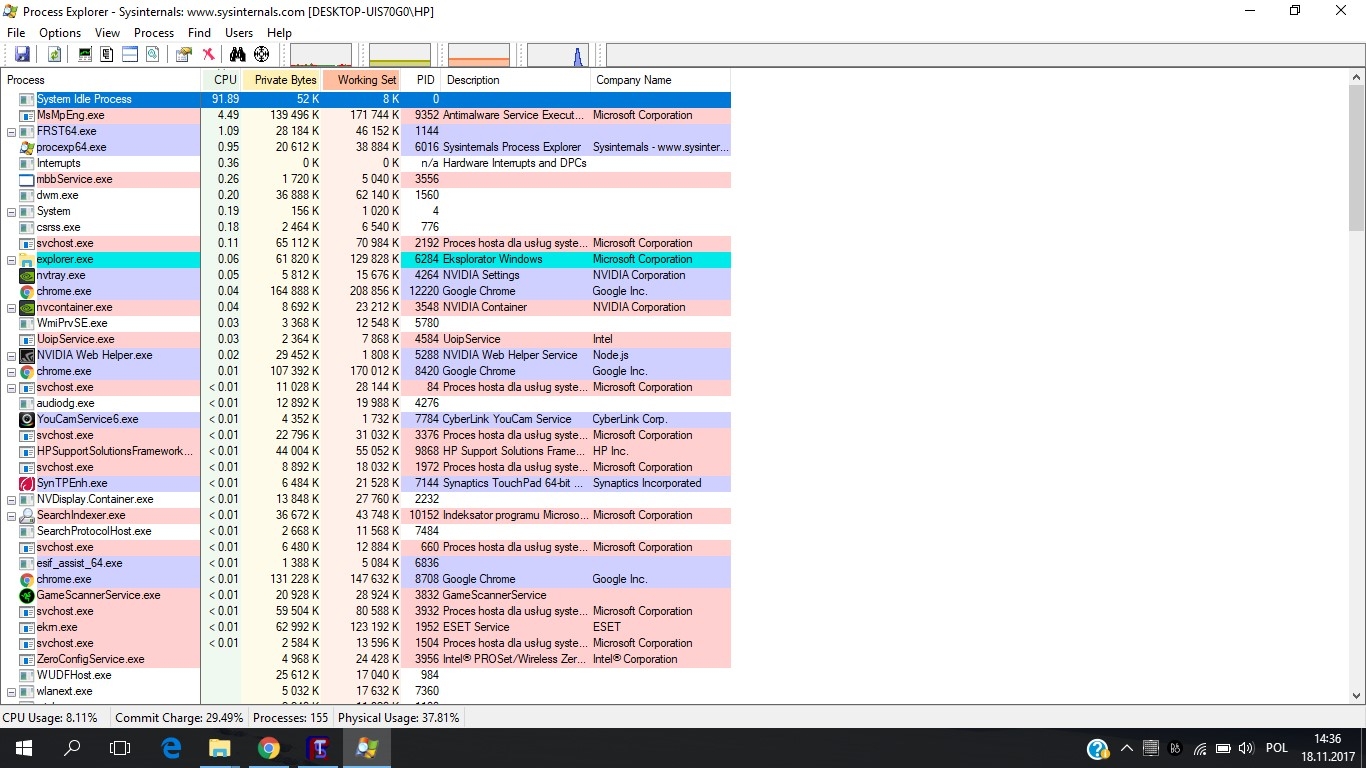Click the binoculars Find Handle or DLL icon
This screenshot has width=1366, height=768.
[238, 55]
